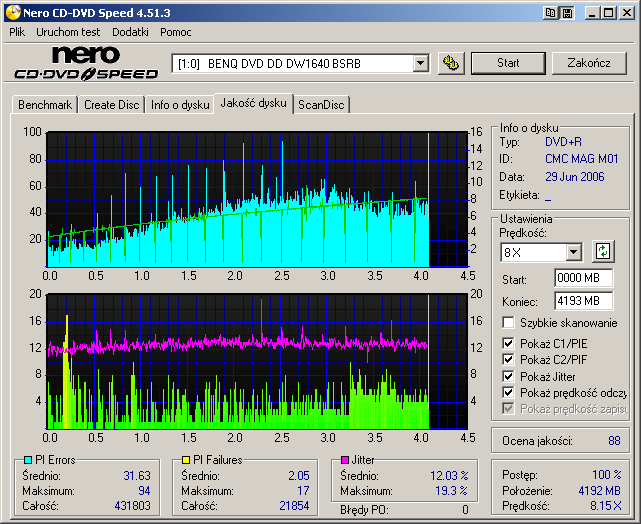
Task: Click the Ocena jakości value 88
Action: pos(614,441)
